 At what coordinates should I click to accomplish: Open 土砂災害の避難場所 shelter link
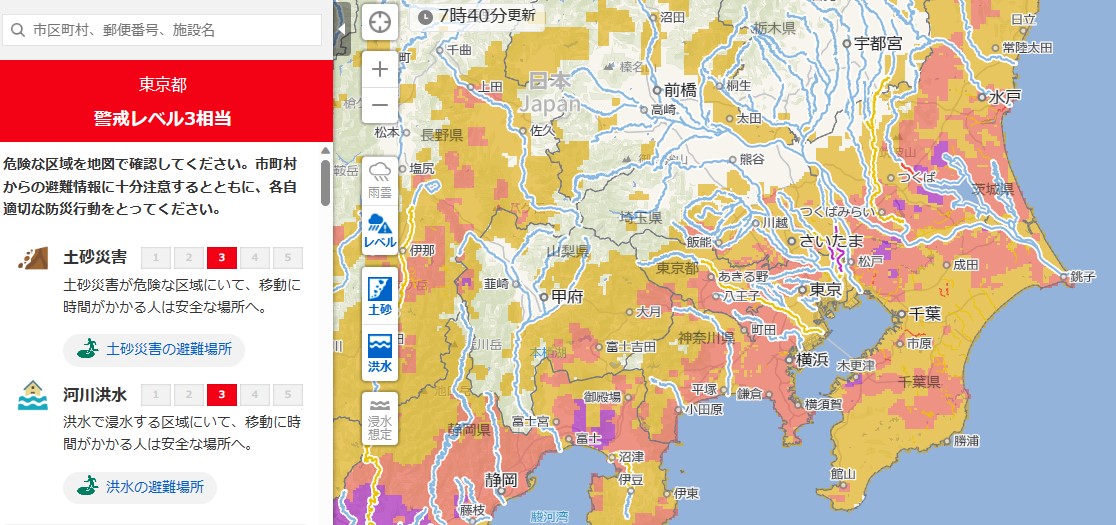[154, 350]
